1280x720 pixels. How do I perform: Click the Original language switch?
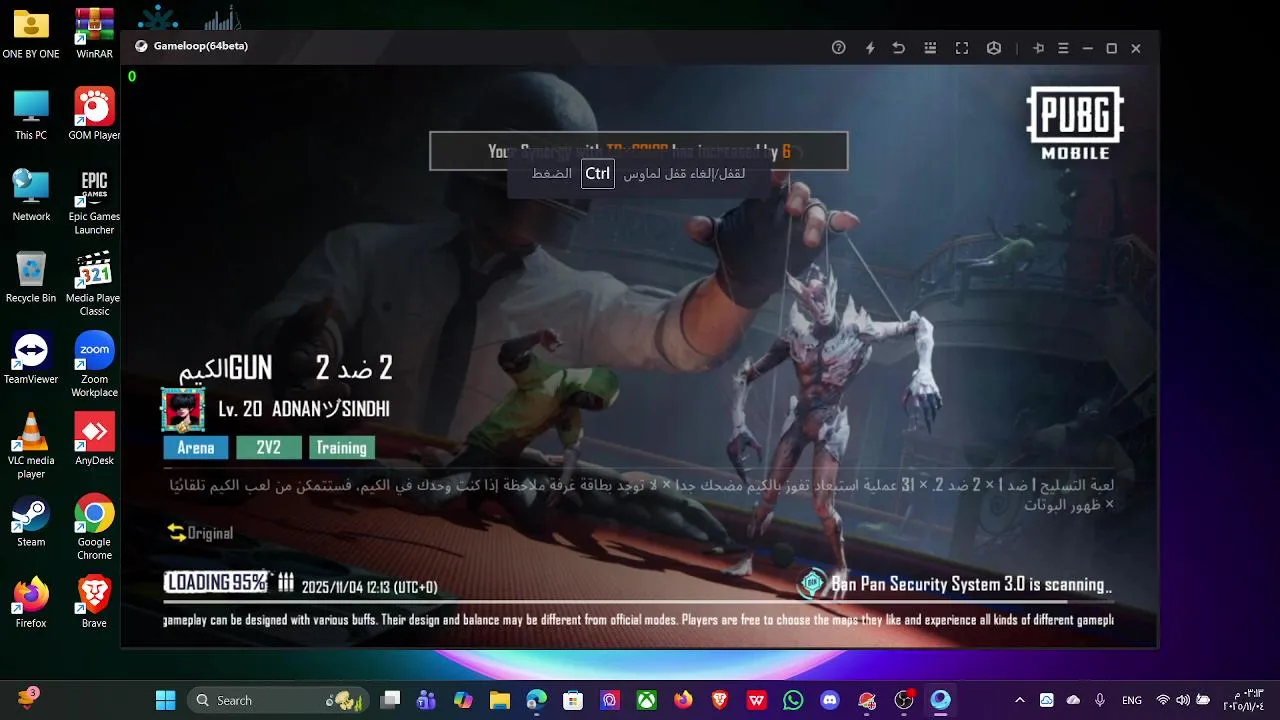(200, 533)
